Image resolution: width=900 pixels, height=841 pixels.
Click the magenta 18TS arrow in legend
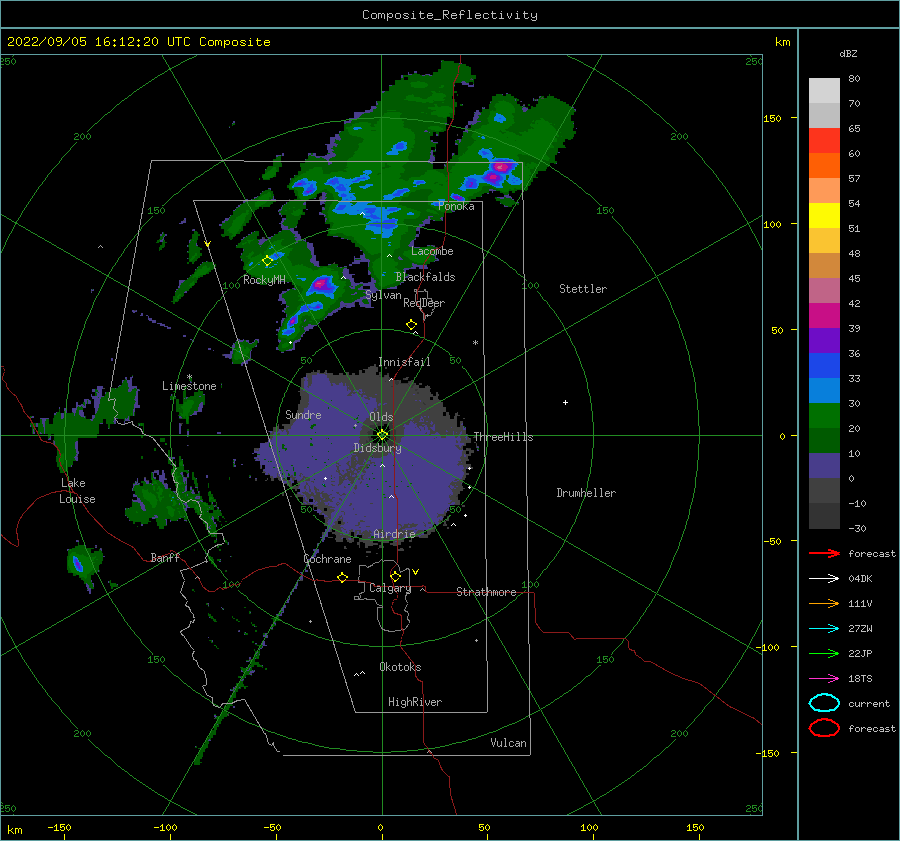pyautogui.click(x=824, y=679)
